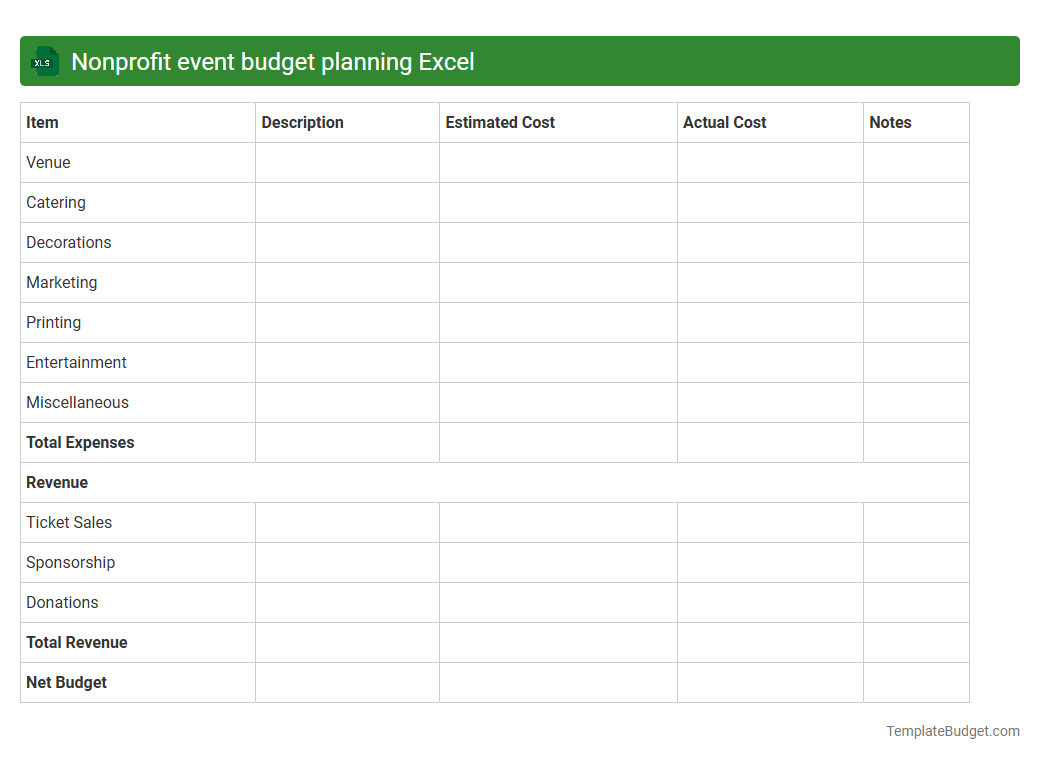
Task: Select the Revenue section header
Action: [x=57, y=482]
